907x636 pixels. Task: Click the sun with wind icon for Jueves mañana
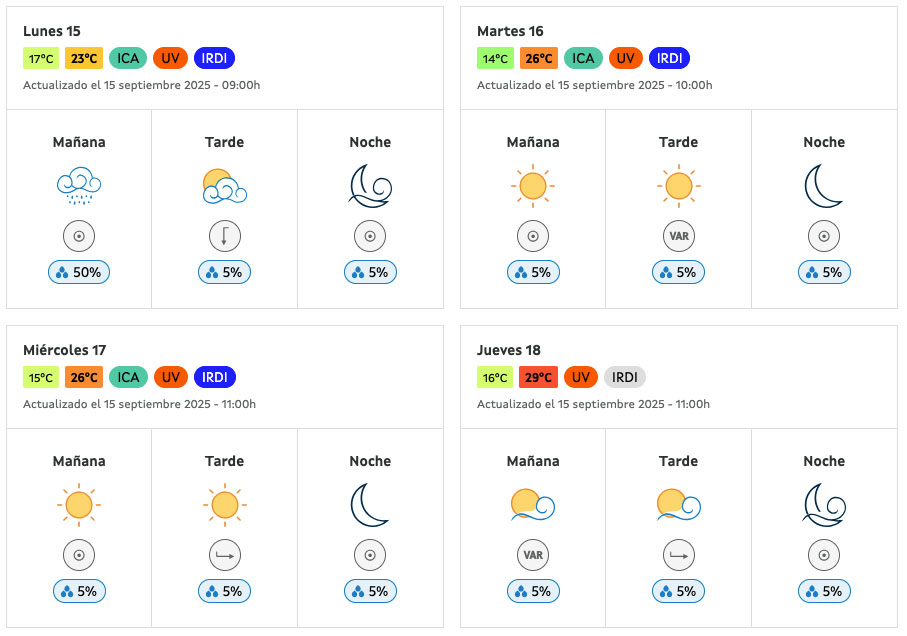(x=533, y=505)
